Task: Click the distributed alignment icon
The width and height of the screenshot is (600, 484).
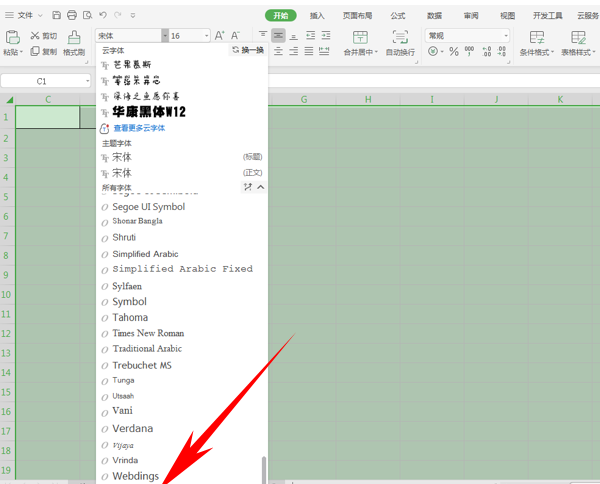Action: point(324,51)
